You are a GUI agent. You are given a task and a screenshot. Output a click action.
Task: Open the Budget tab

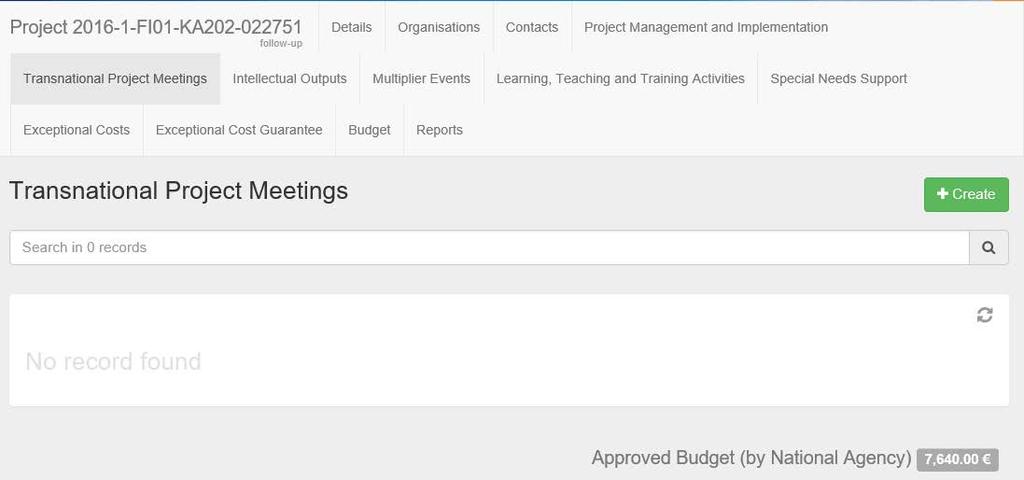(x=369, y=130)
